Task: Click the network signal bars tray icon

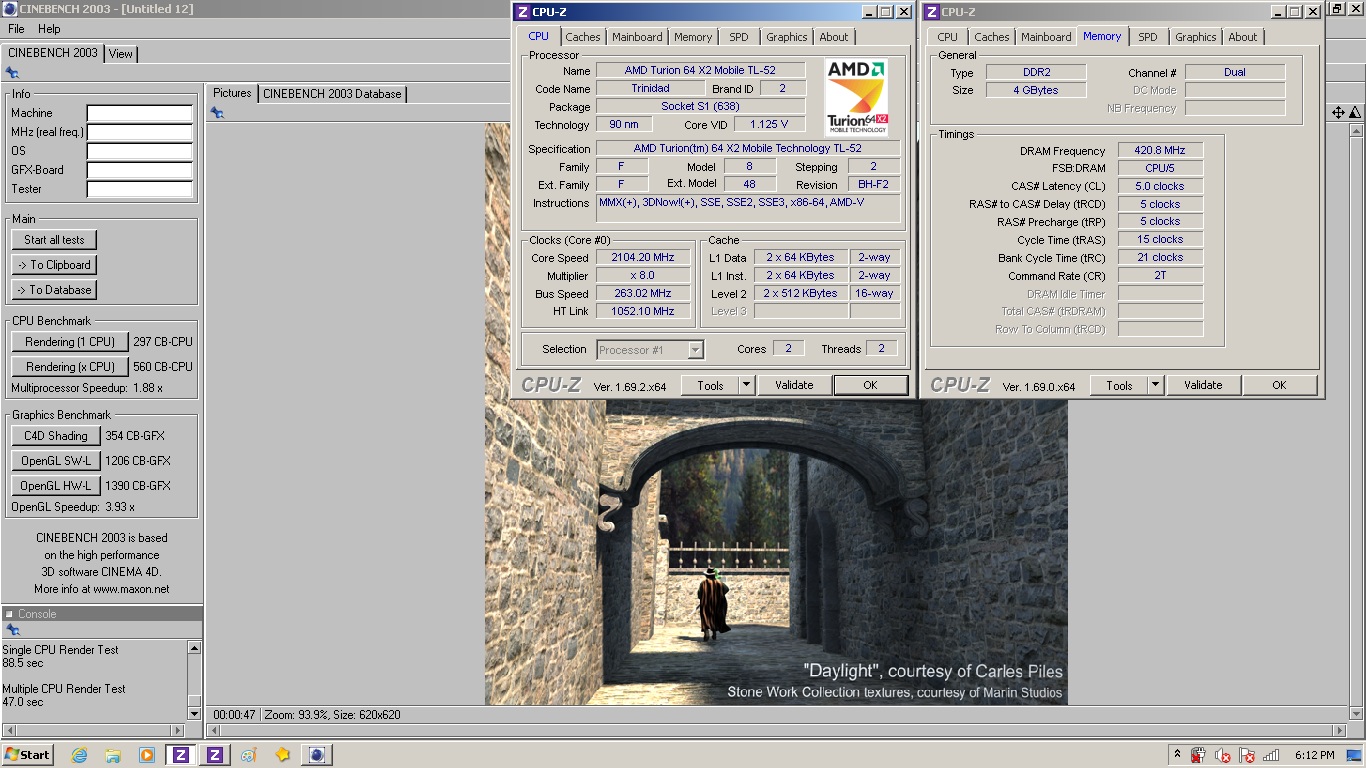Action: pyautogui.click(x=1271, y=755)
